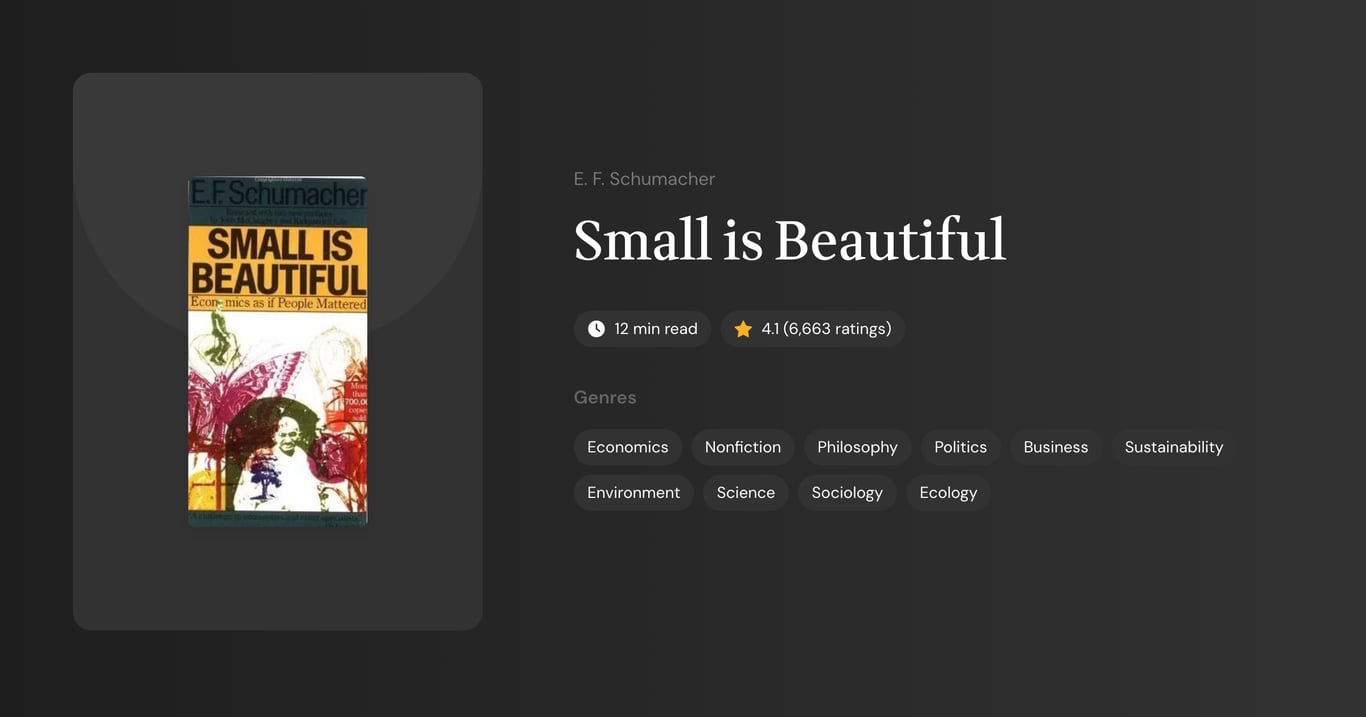Image resolution: width=1366 pixels, height=717 pixels.
Task: Click the clock icon beside the read time
Action: coord(595,328)
